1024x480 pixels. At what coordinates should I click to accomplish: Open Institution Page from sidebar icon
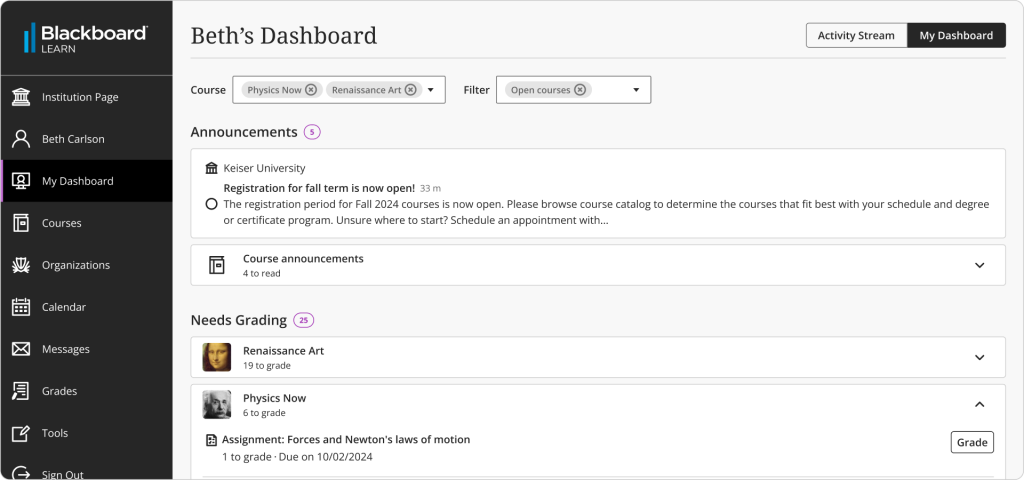(x=21, y=97)
